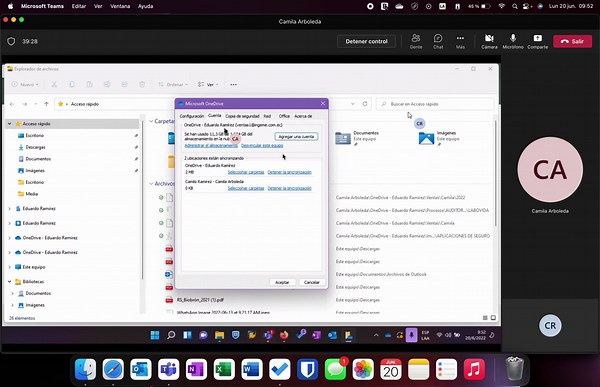The width and height of the screenshot is (600, 387).
Task: Select Descargas in the navigation pane
Action: point(35,147)
